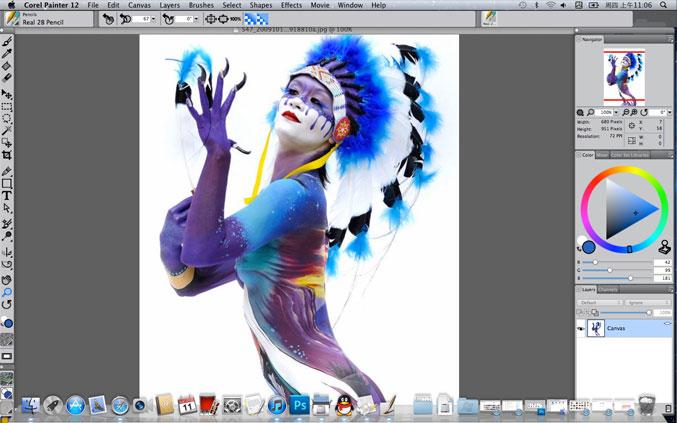
Task: Select the Magnifier tool
Action: pos(7,292)
